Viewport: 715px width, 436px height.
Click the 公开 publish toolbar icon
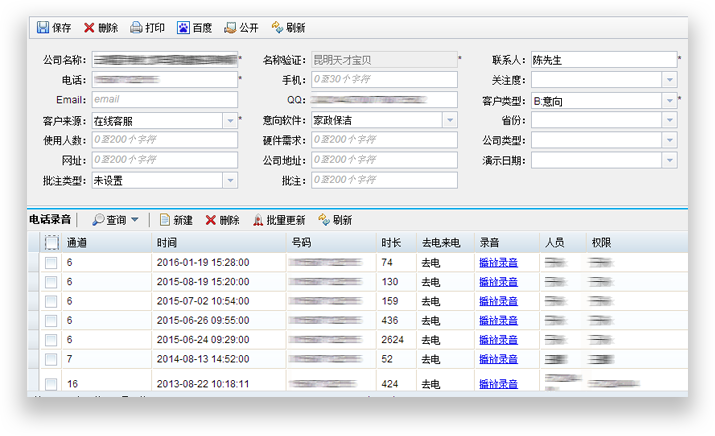(231, 28)
